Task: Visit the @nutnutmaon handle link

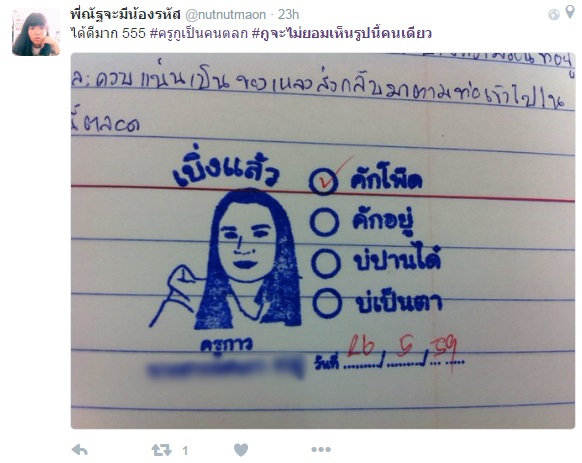Action: [x=225, y=14]
